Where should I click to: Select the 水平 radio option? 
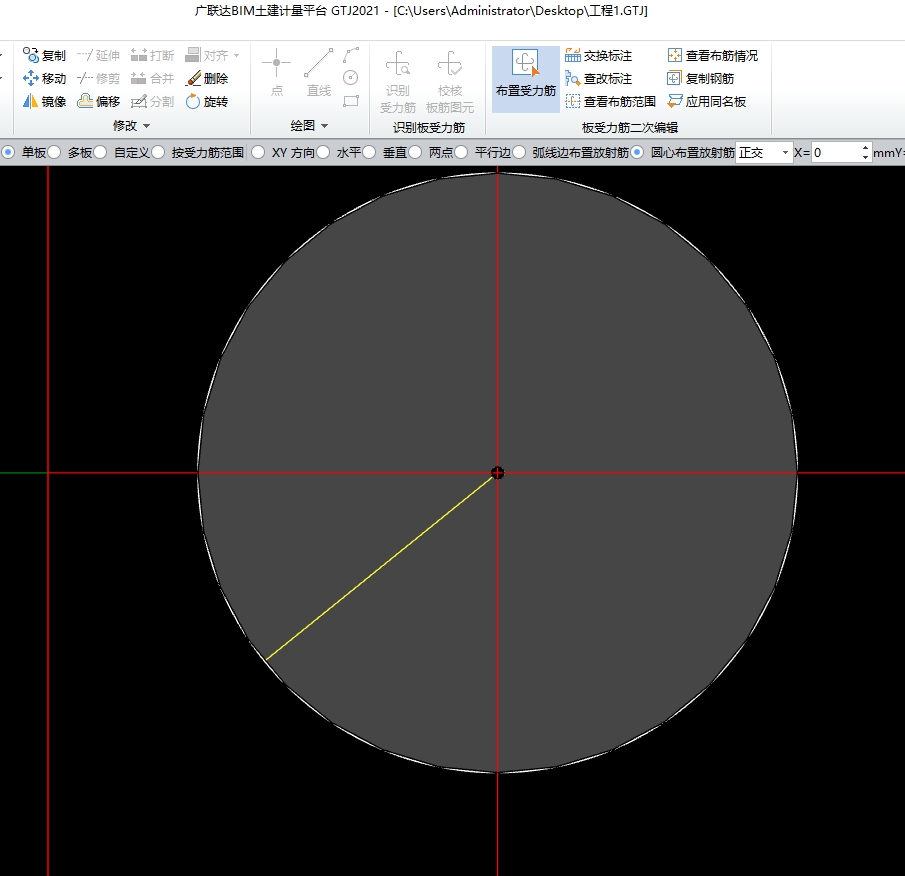pos(323,152)
